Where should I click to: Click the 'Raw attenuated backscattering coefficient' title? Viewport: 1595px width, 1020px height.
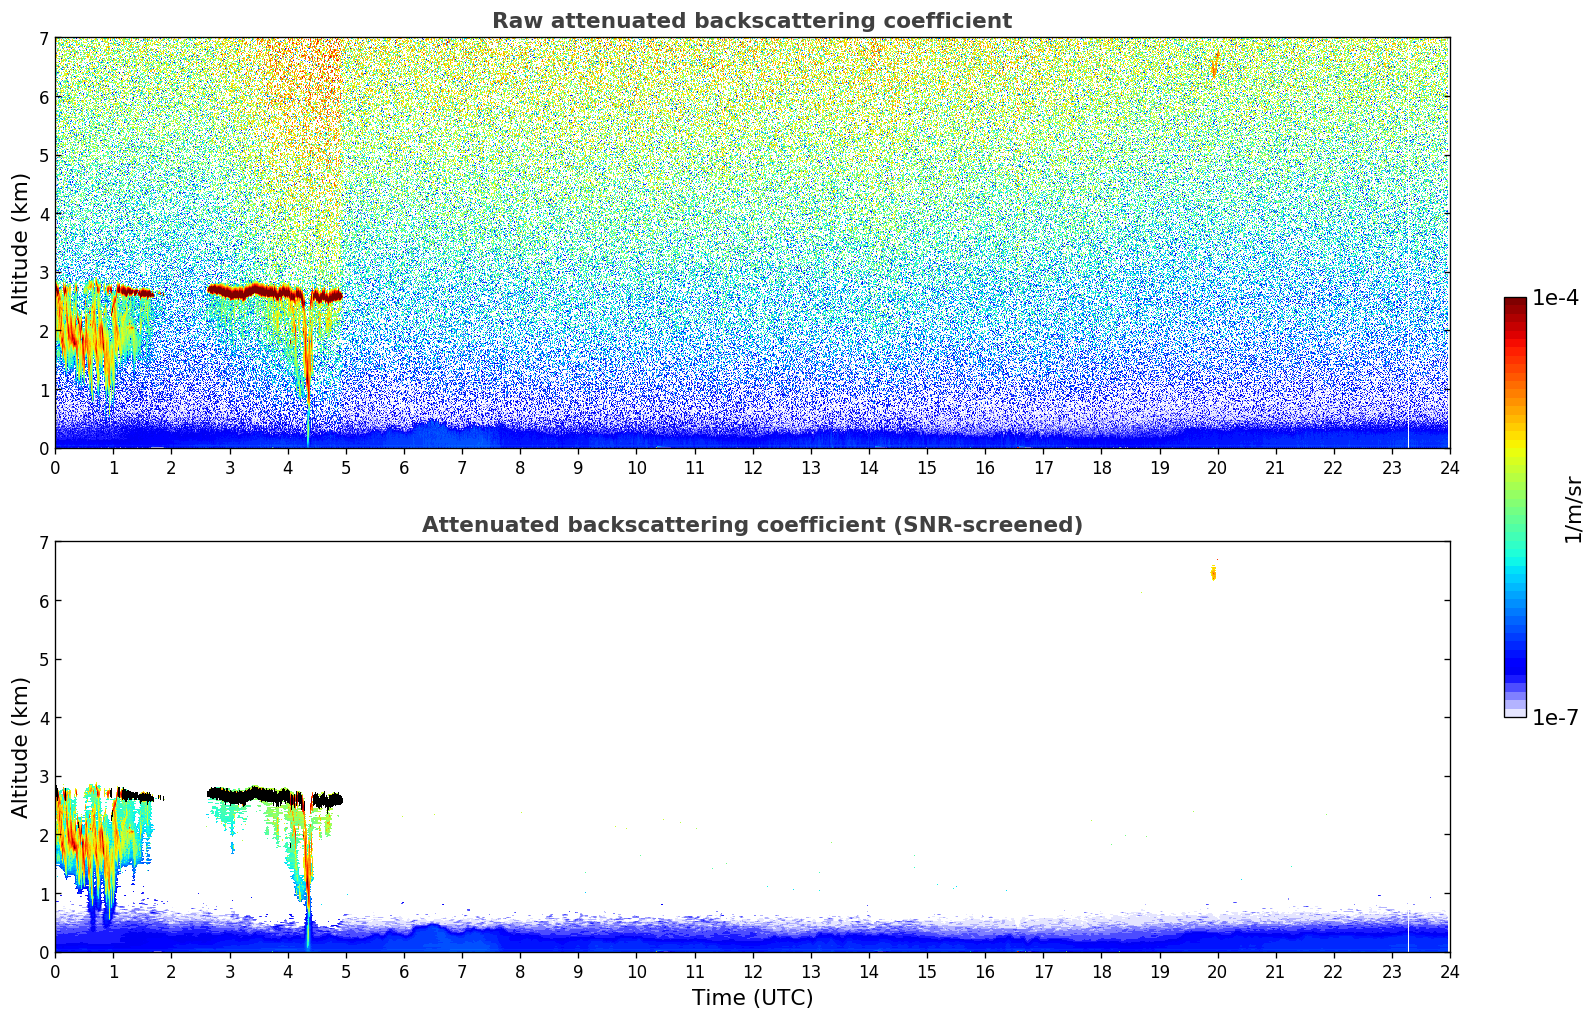pyautogui.click(x=752, y=21)
